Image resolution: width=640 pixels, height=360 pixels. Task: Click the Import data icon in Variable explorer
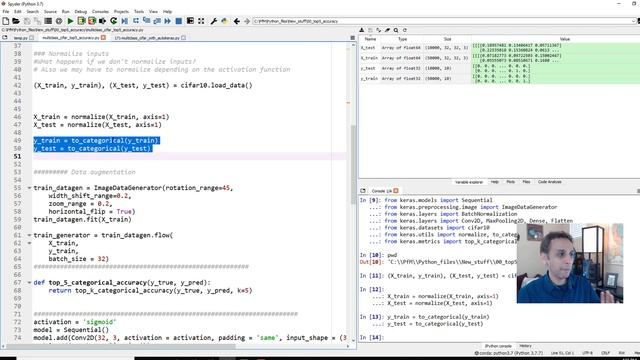(362, 30)
